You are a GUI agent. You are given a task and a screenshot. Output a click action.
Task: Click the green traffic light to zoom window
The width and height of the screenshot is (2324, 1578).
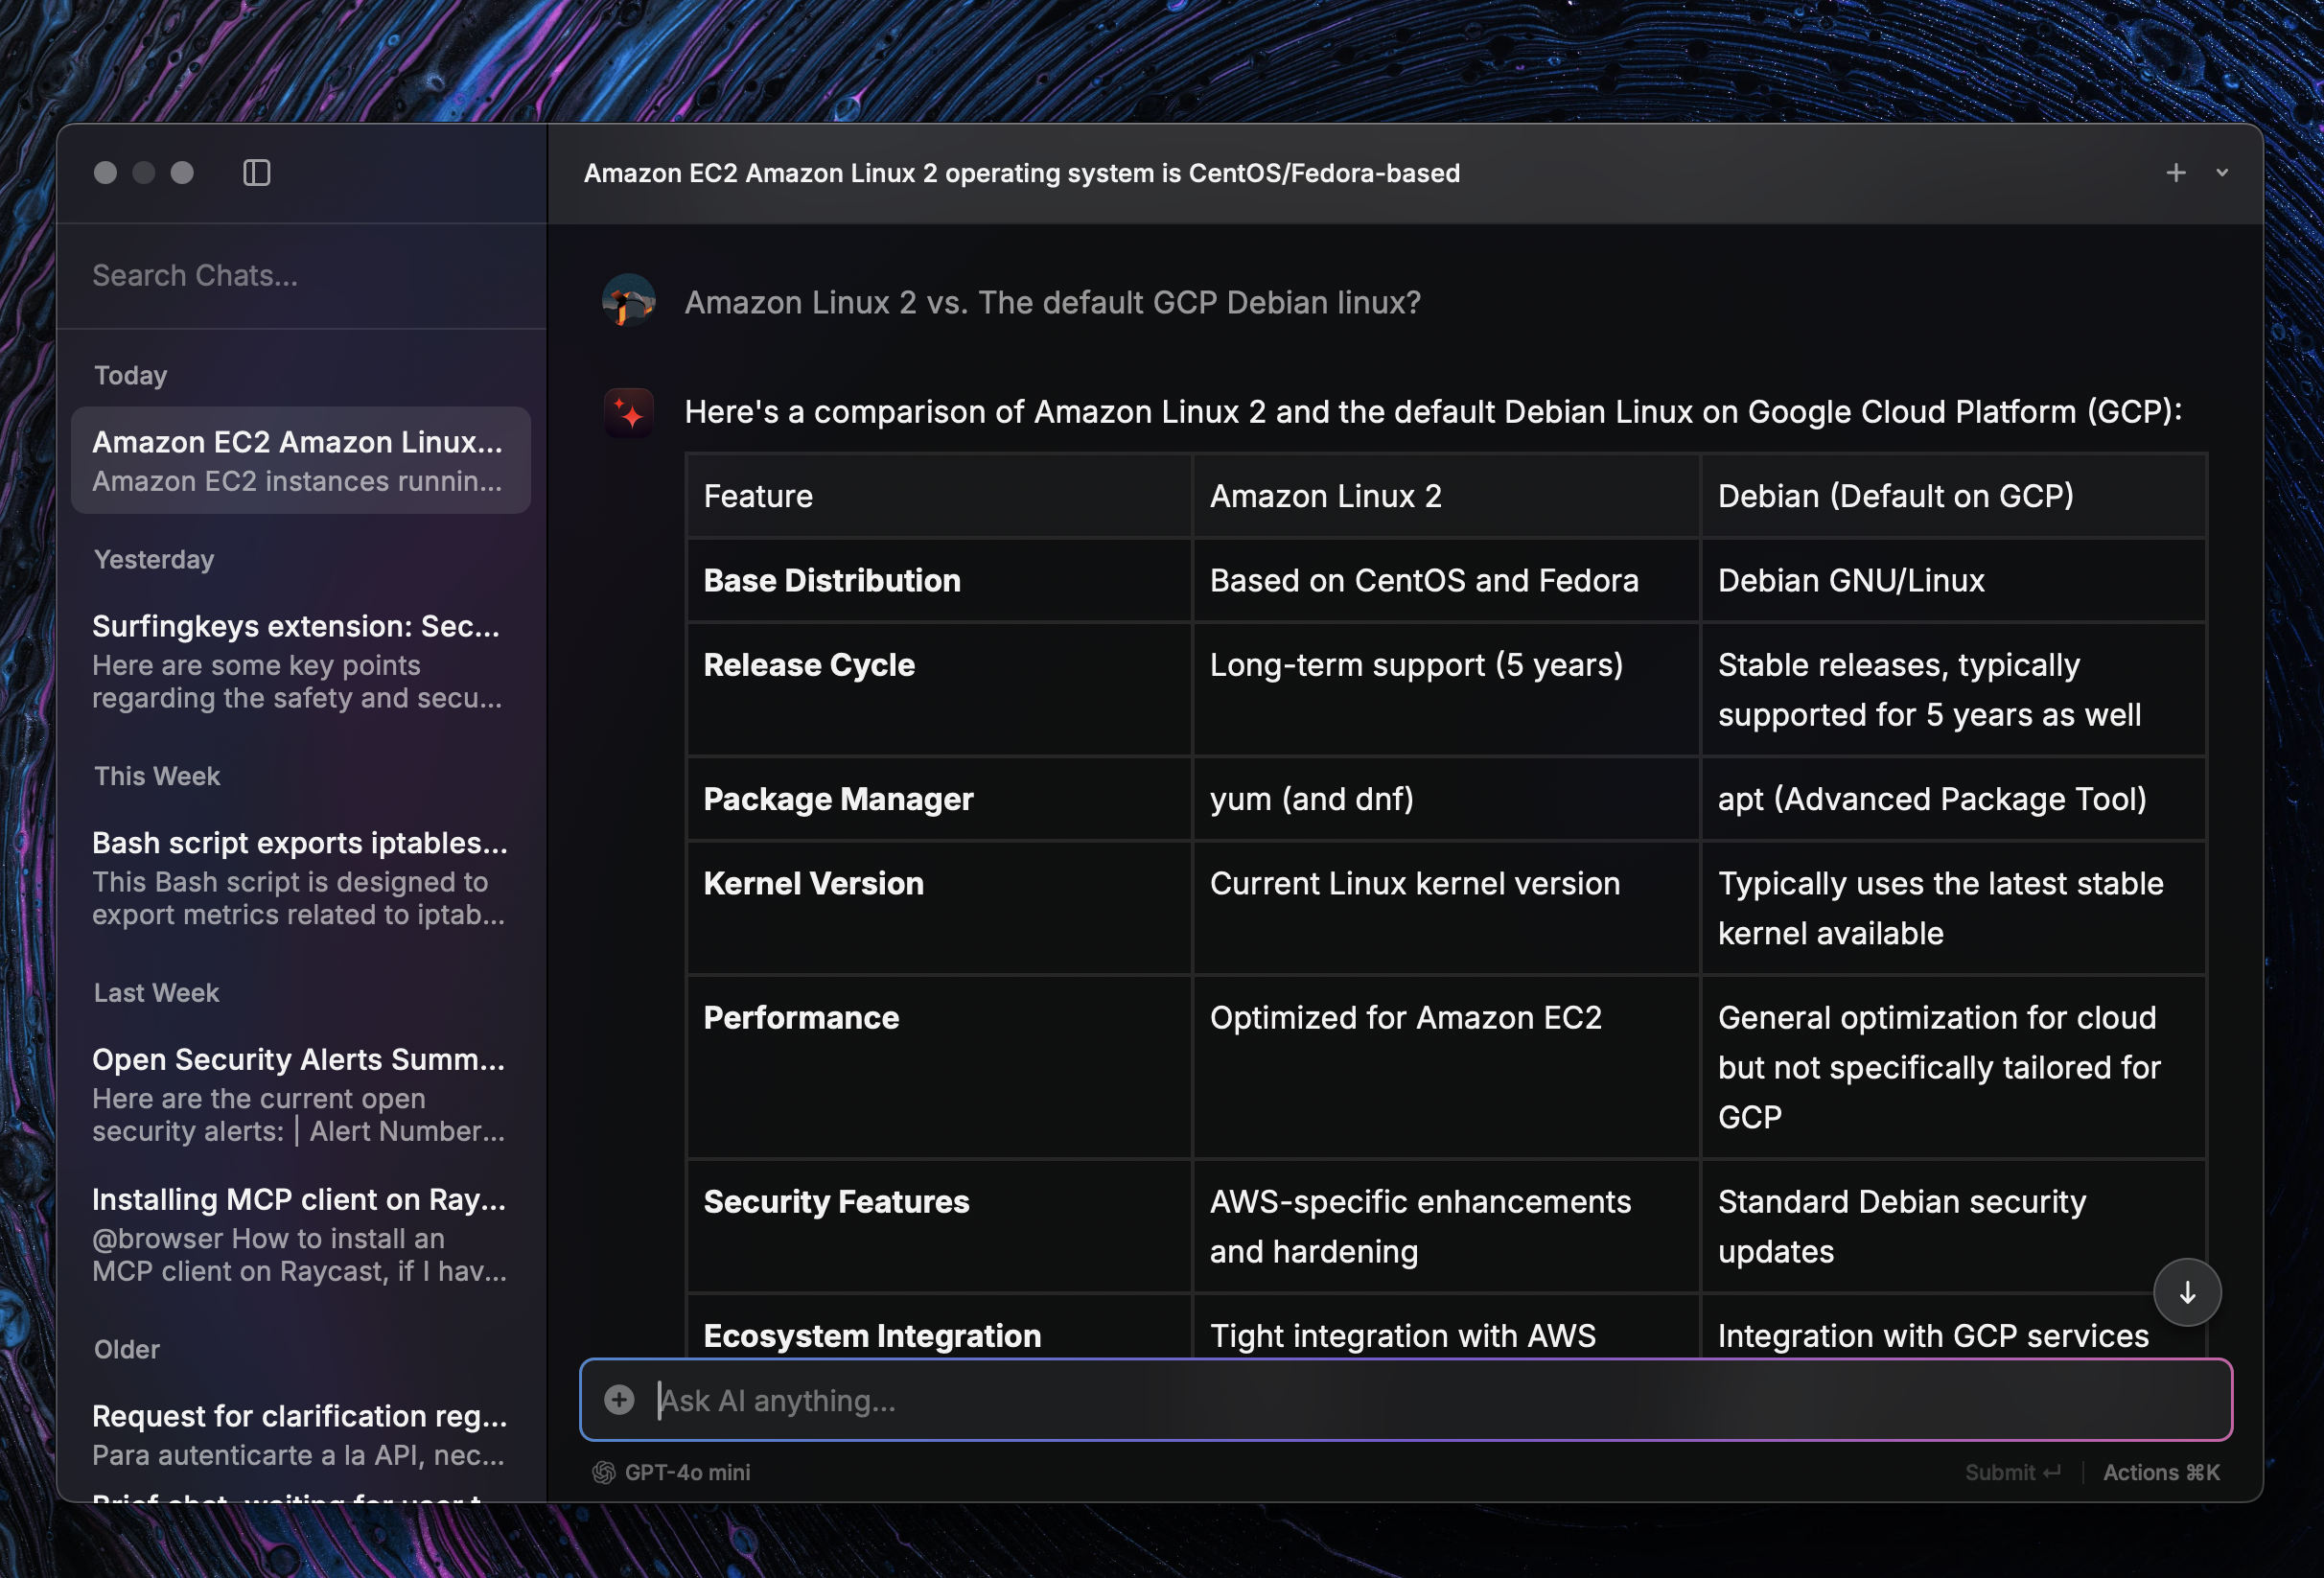(182, 172)
